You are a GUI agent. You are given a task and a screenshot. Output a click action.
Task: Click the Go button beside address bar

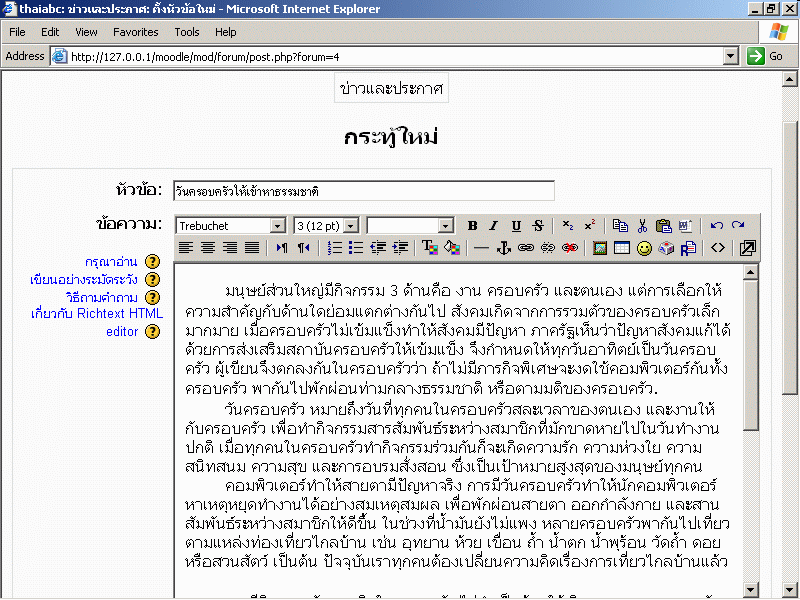[766, 56]
